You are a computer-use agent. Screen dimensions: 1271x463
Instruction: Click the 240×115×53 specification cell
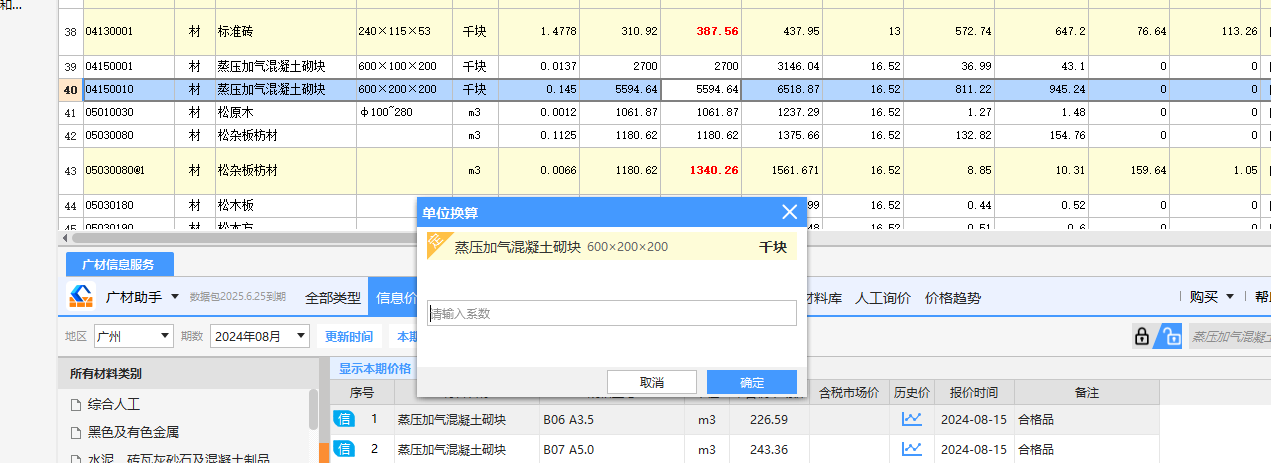[403, 32]
